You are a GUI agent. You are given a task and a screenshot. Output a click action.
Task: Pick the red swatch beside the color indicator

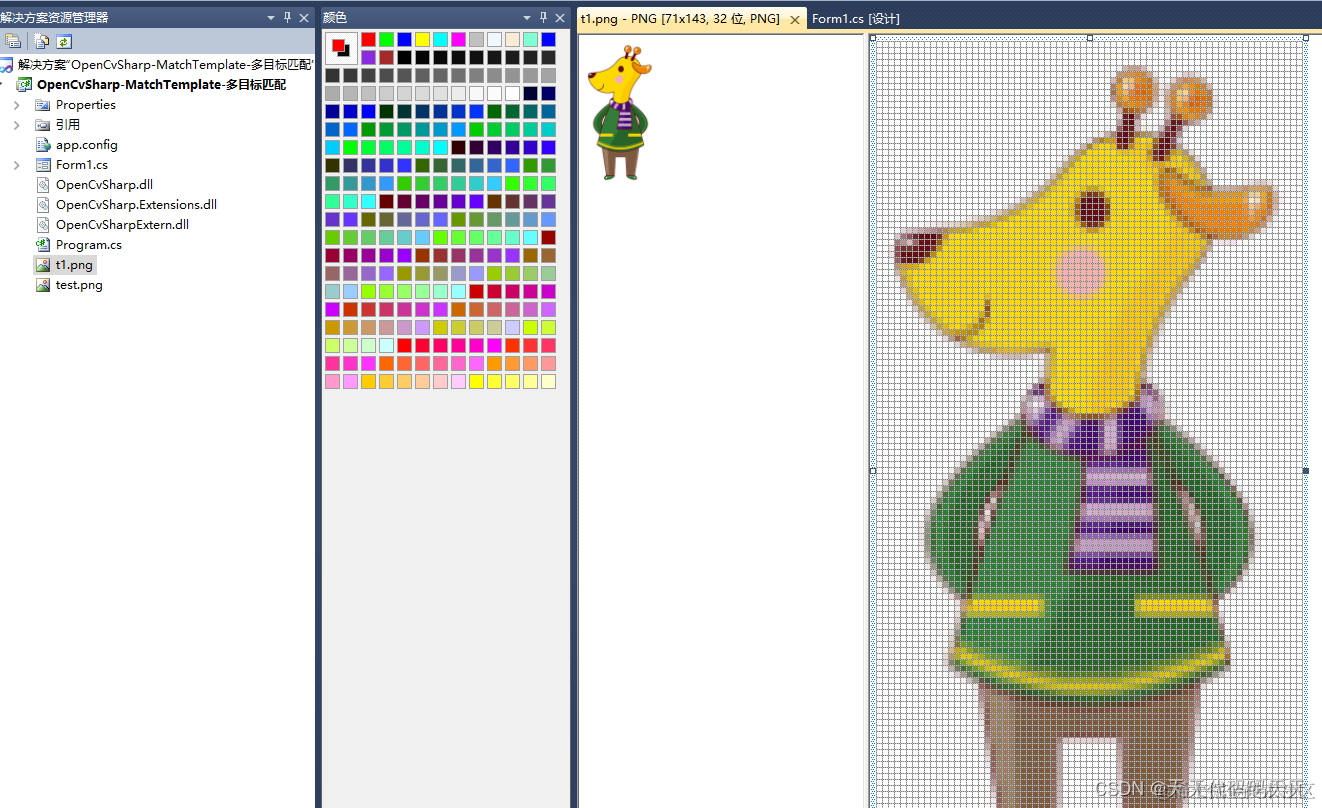[x=368, y=39]
